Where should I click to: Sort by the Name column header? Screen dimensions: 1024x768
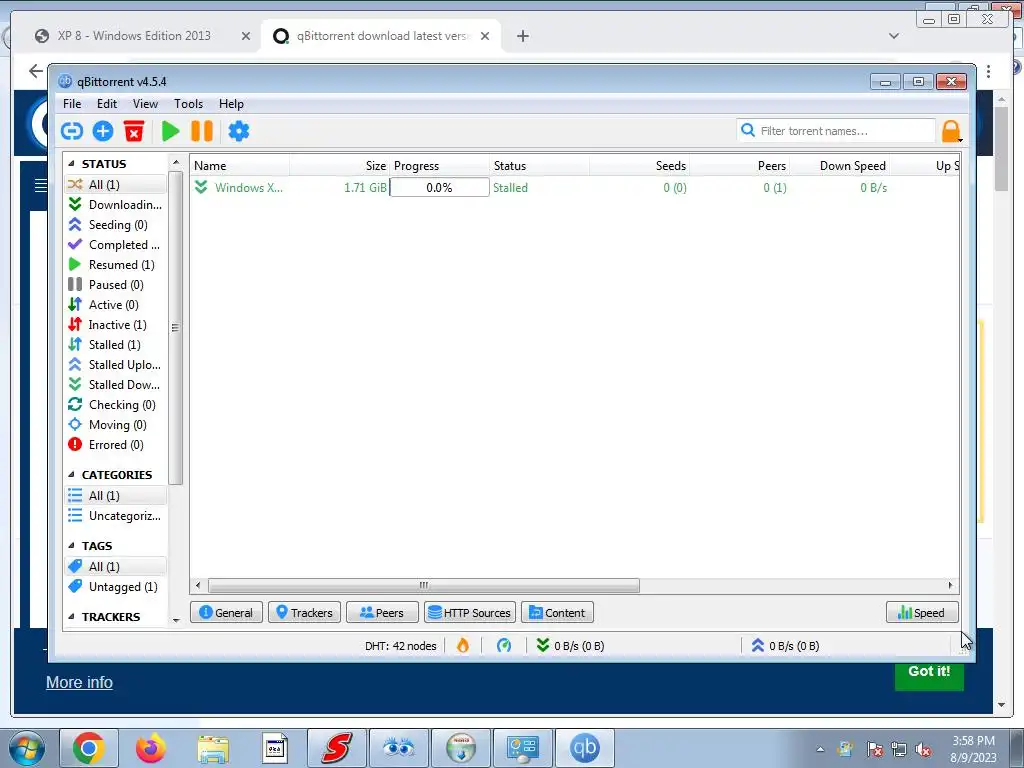coord(240,166)
